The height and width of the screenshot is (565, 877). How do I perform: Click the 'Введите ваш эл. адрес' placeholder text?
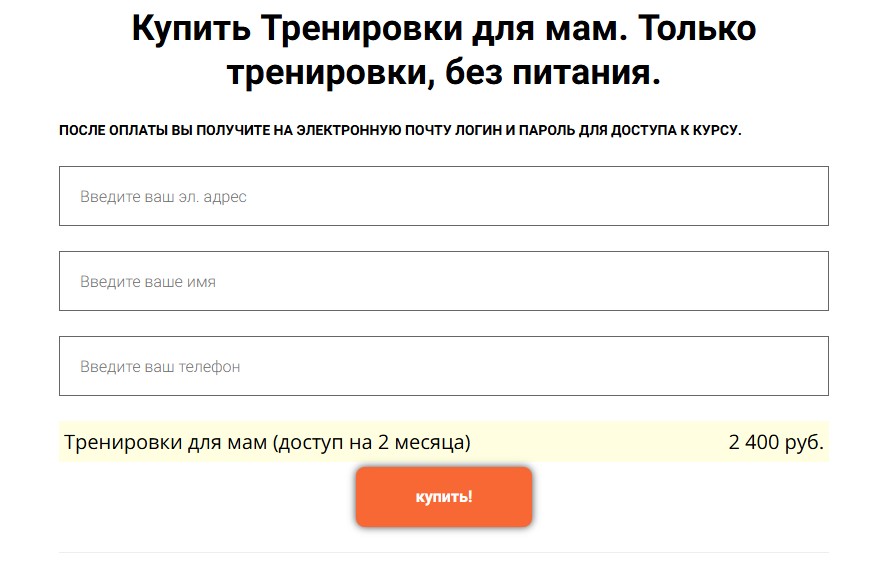(163, 197)
